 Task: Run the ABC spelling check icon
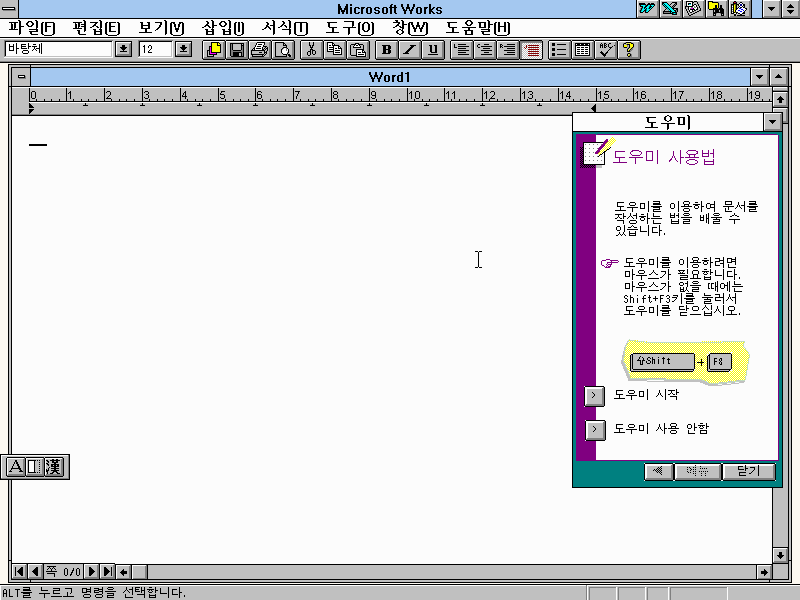(x=606, y=49)
